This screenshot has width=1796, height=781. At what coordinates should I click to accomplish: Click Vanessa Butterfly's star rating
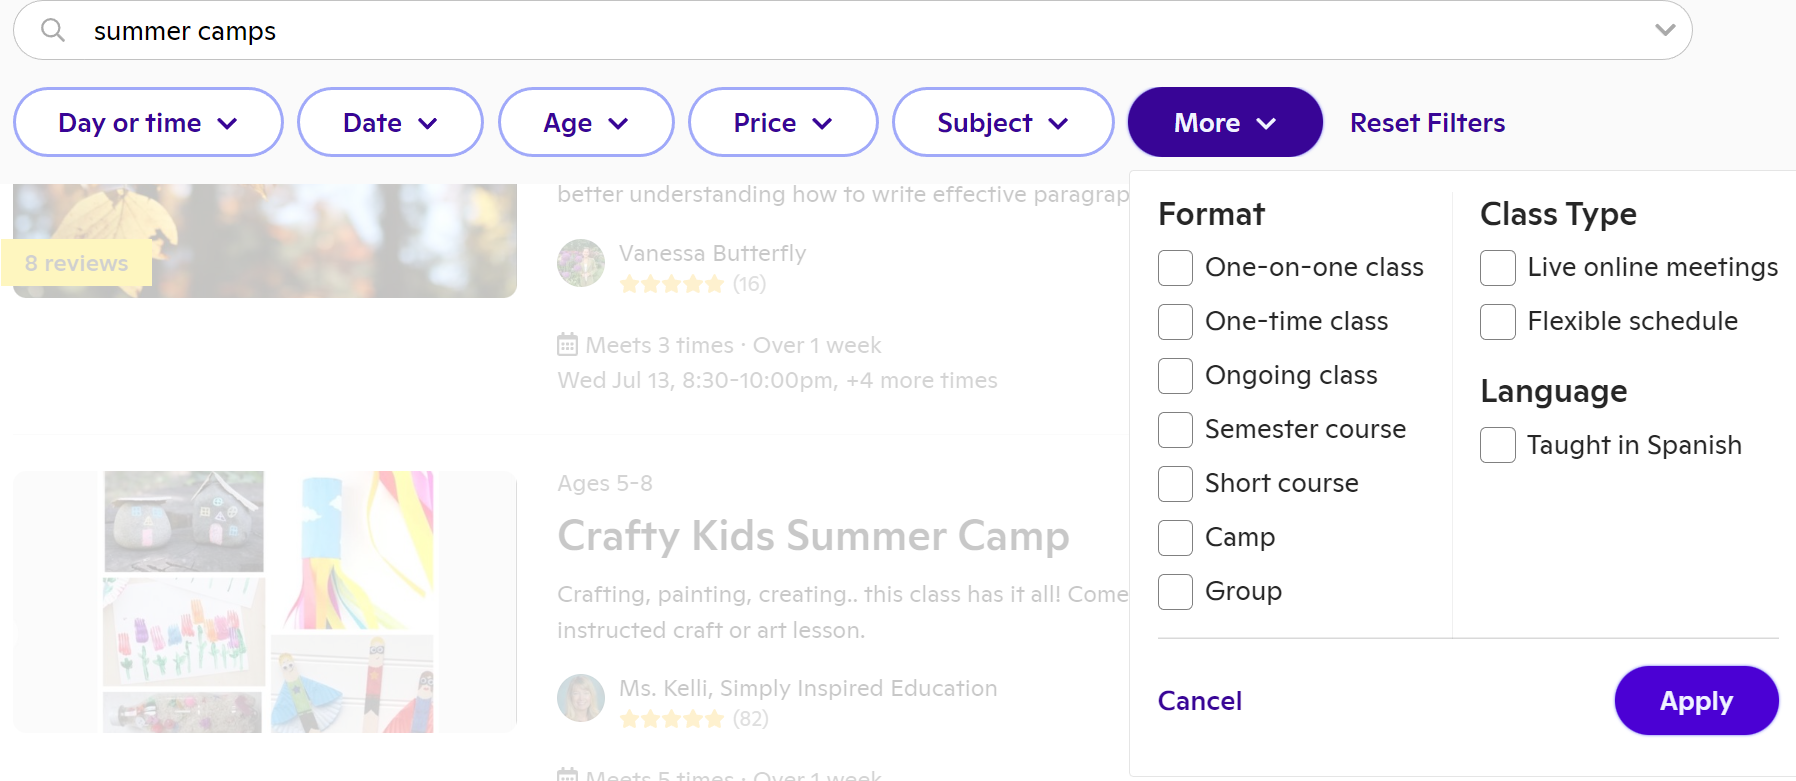[671, 284]
